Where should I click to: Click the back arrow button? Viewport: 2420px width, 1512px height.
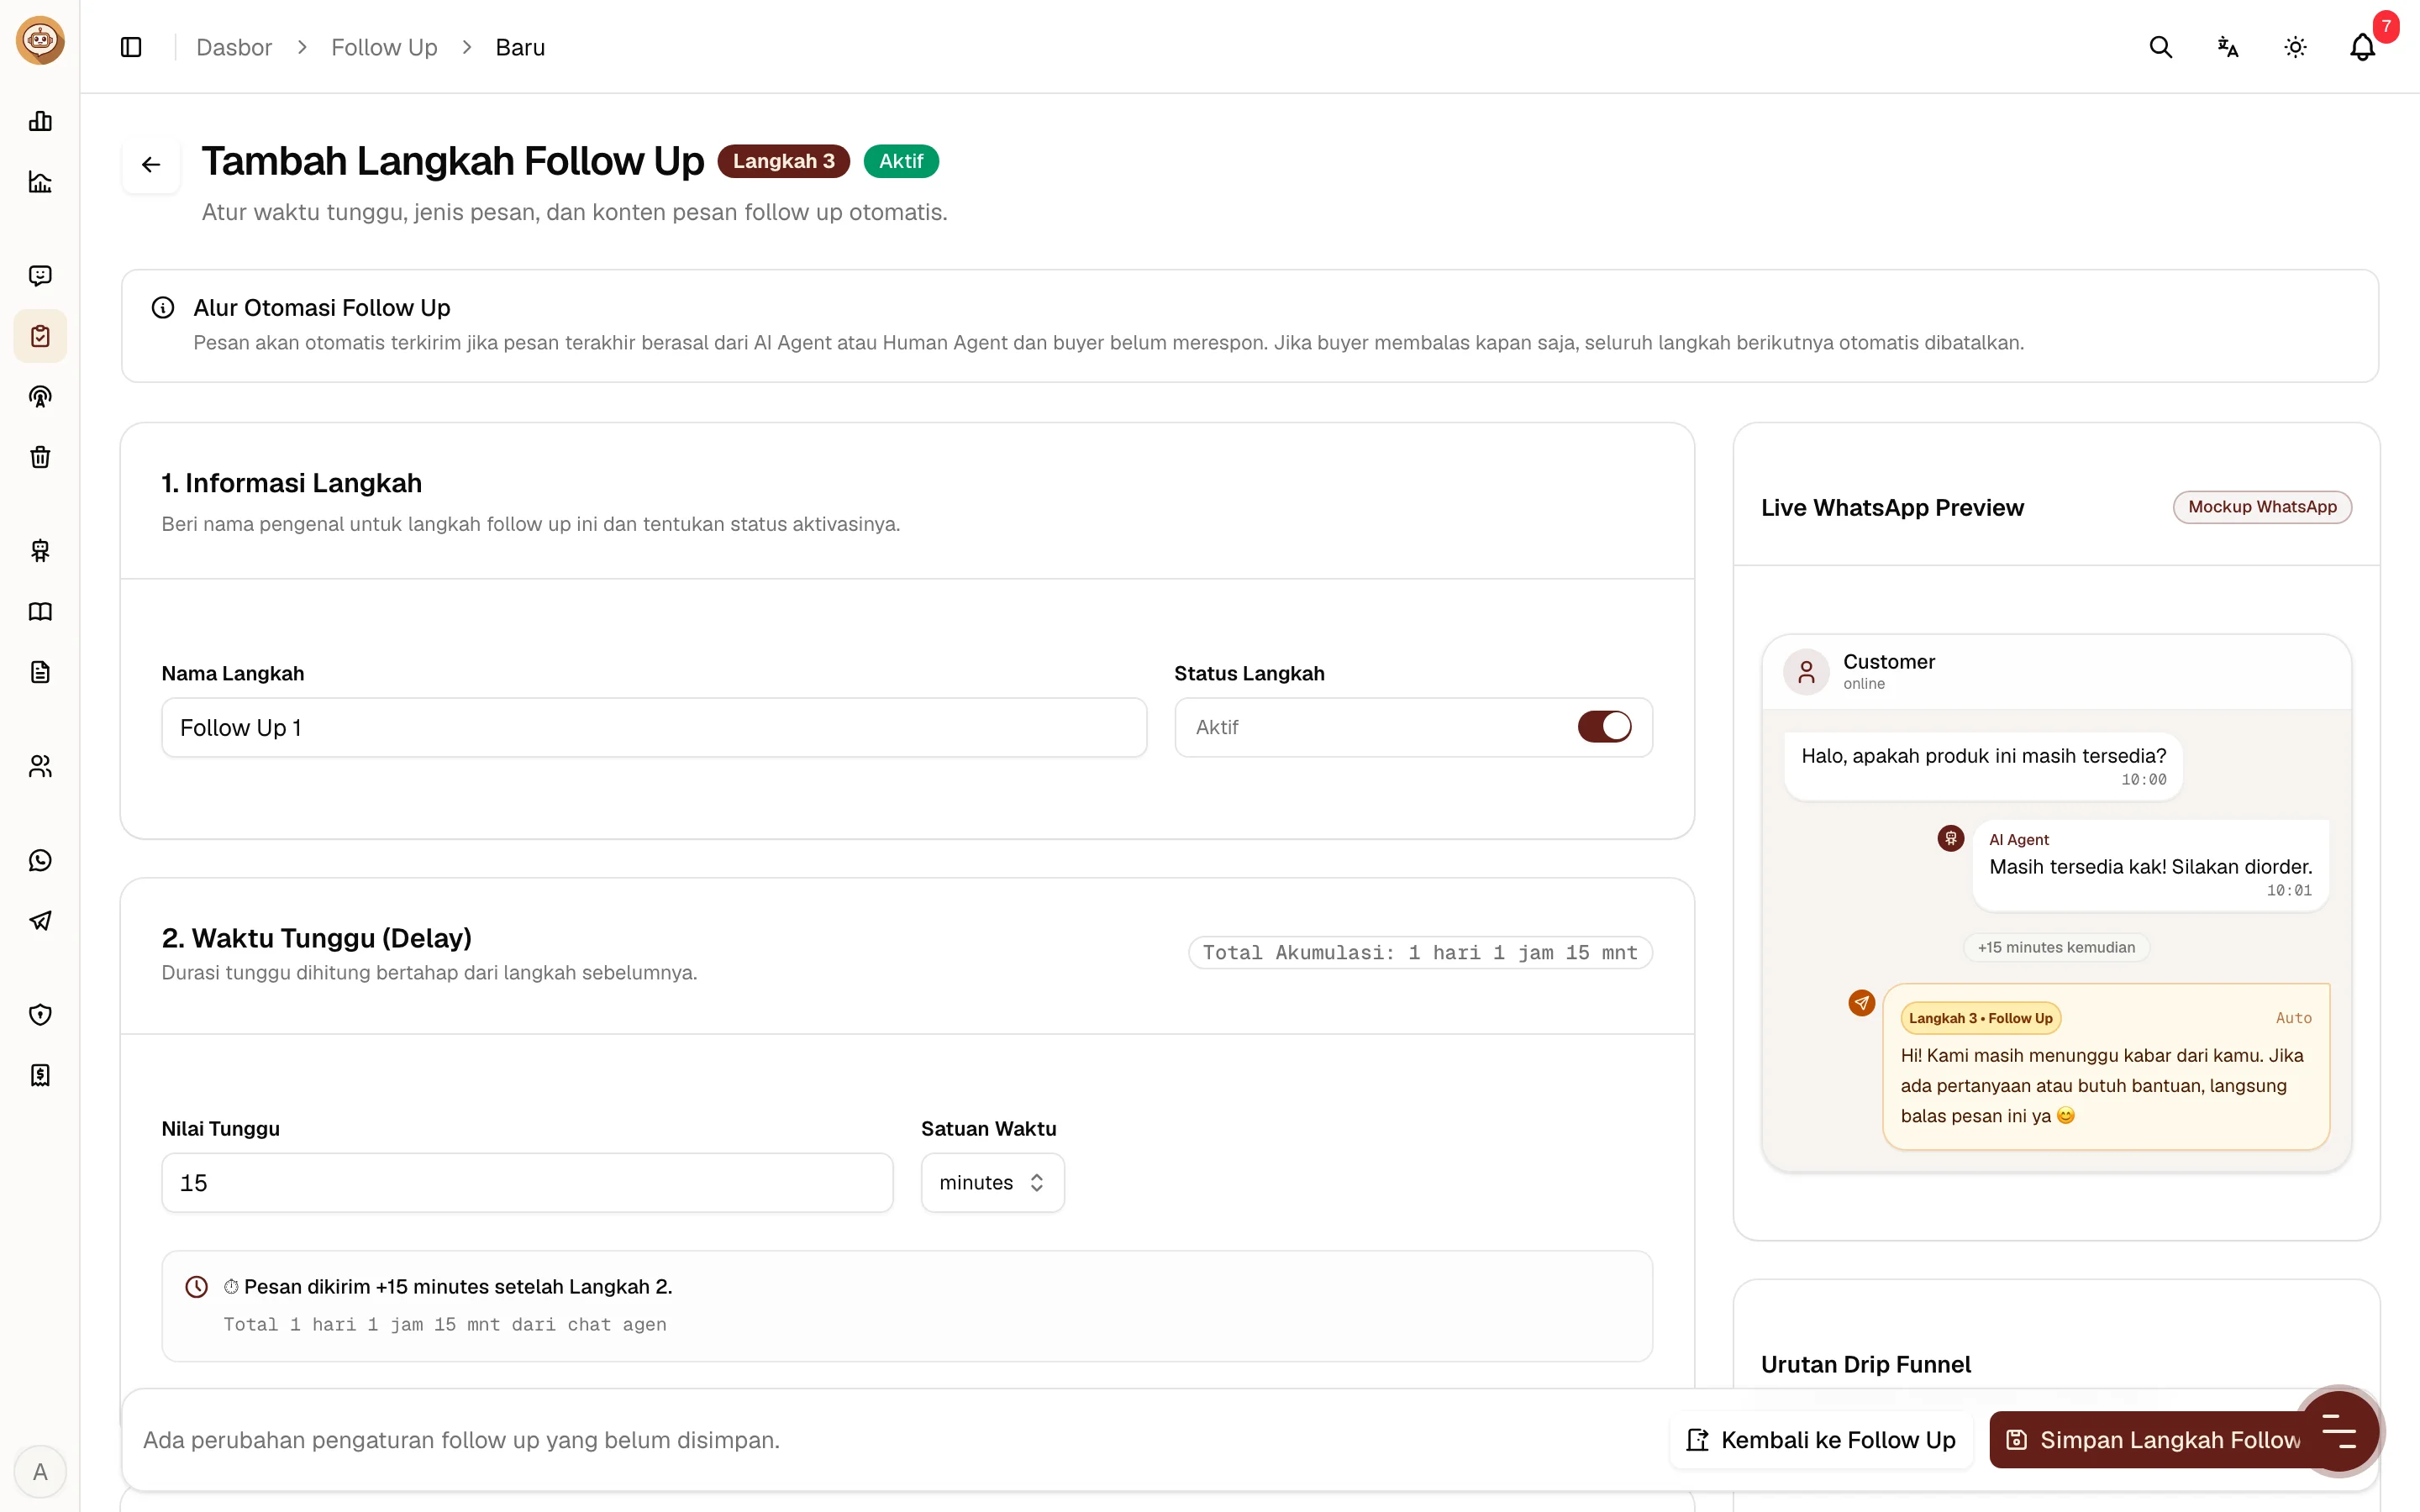(x=151, y=164)
